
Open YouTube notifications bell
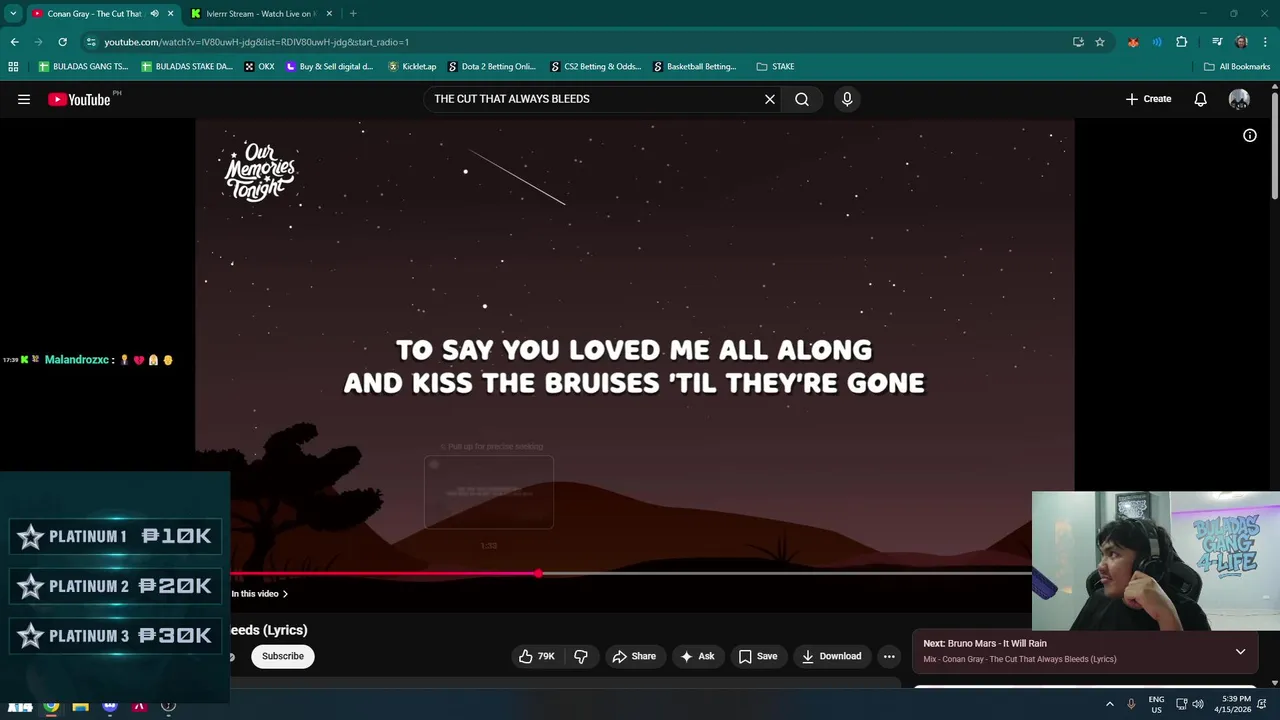tap(1201, 99)
